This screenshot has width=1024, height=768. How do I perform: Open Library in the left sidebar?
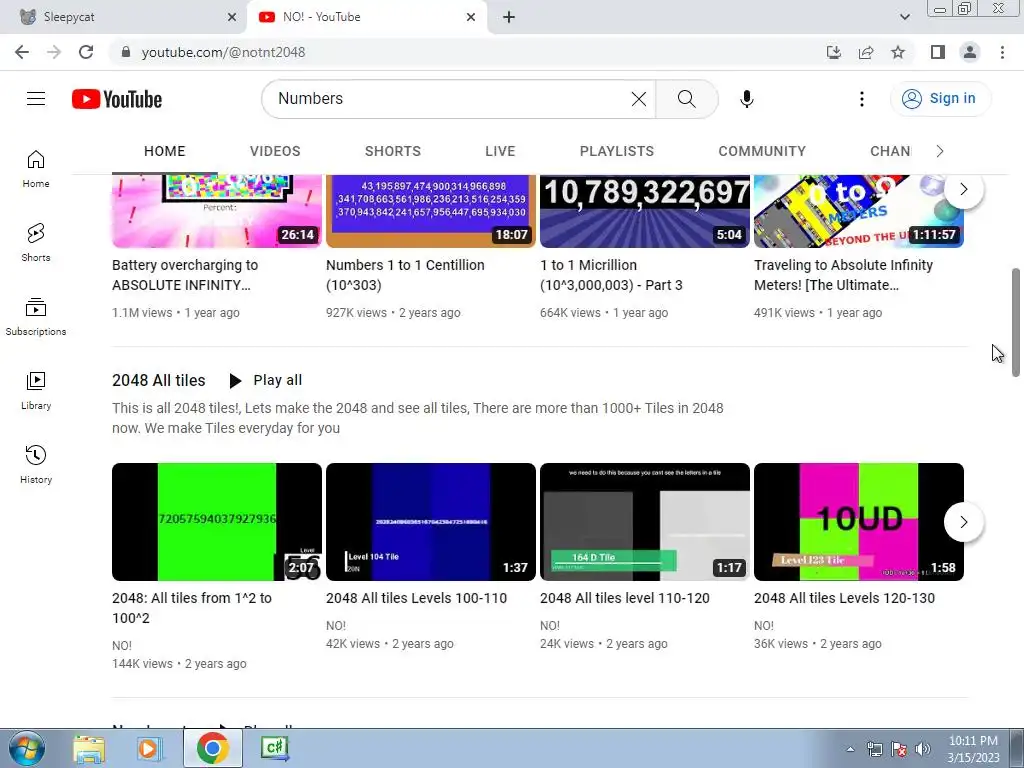click(x=36, y=391)
